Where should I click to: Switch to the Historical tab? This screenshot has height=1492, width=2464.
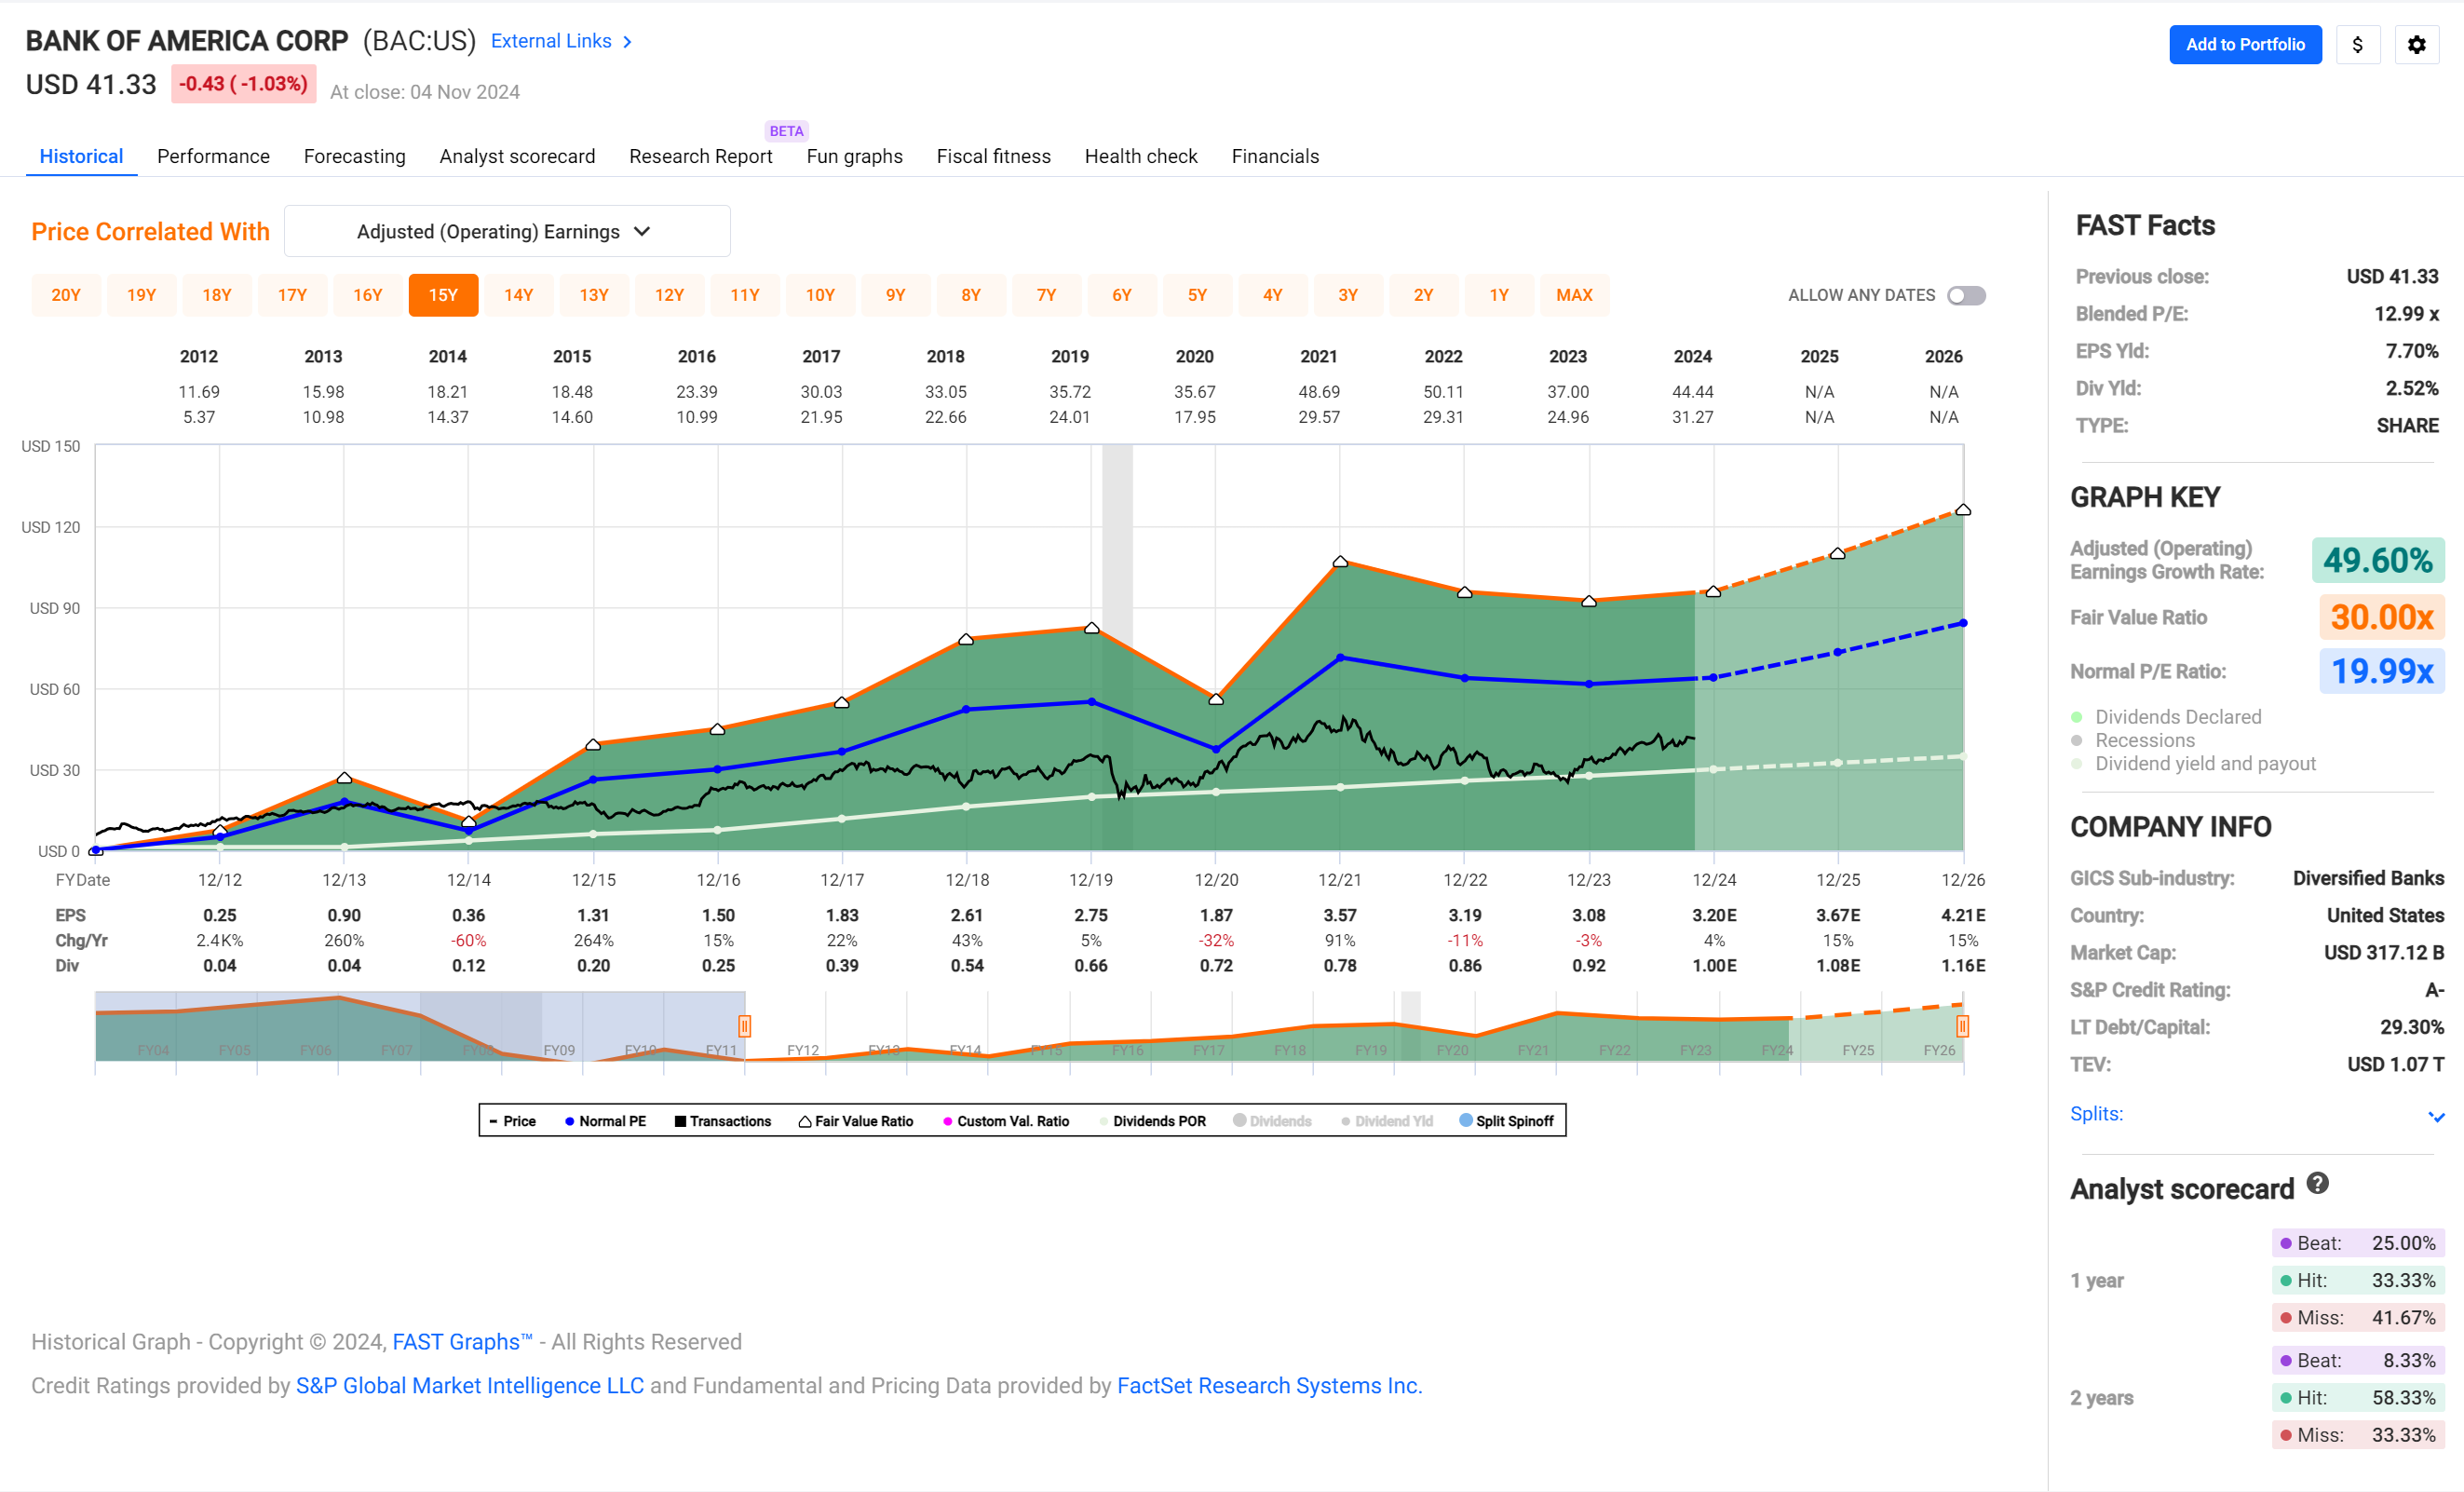tap(81, 156)
